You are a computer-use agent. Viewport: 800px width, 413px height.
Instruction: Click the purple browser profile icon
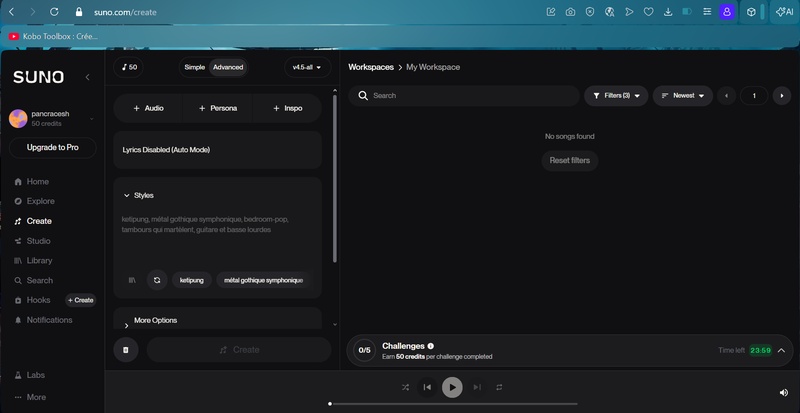point(727,12)
